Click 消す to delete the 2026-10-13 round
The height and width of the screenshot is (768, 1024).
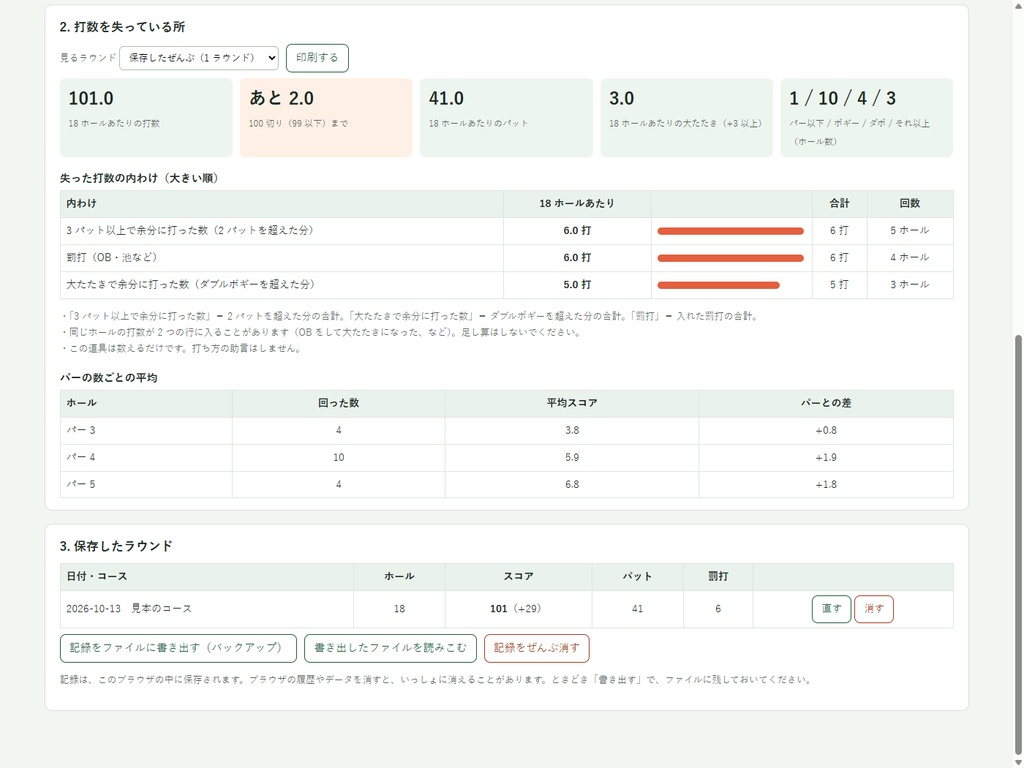(874, 609)
